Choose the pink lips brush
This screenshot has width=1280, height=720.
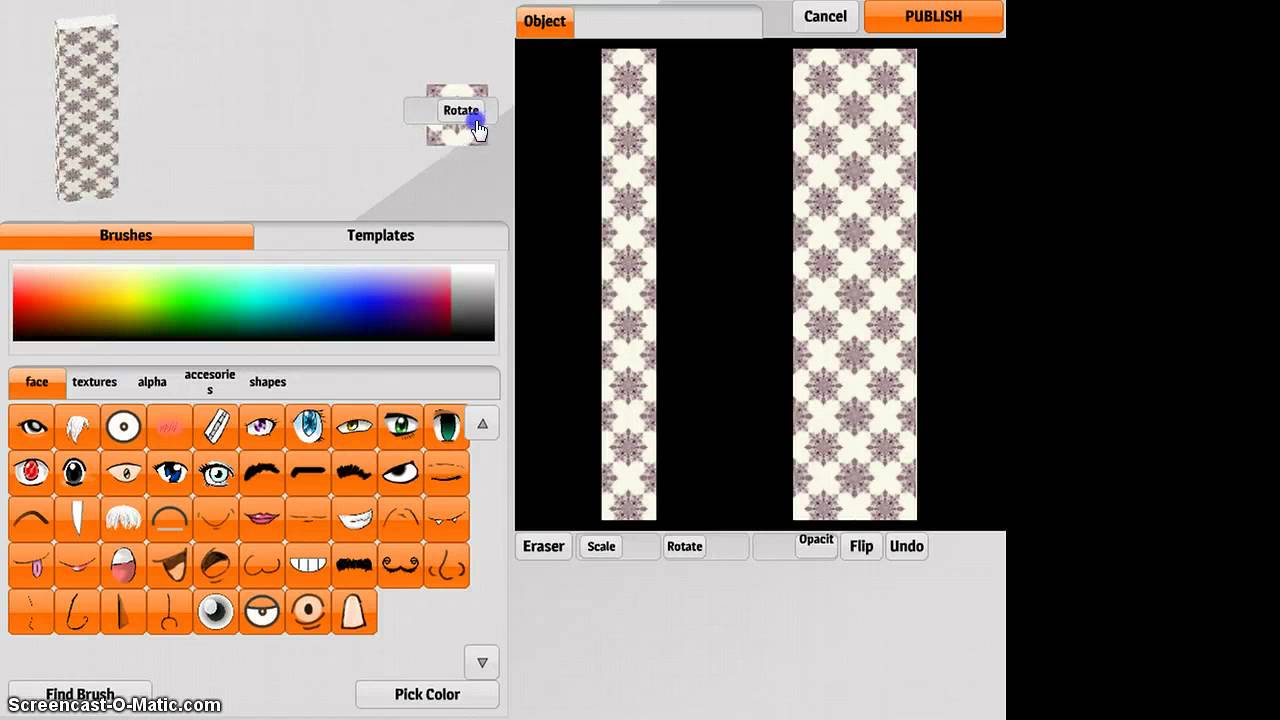(x=261, y=519)
